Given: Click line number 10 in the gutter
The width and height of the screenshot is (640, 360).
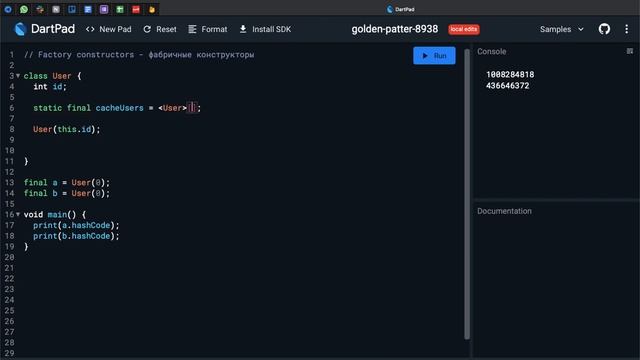Looking at the screenshot, I should point(9,151).
